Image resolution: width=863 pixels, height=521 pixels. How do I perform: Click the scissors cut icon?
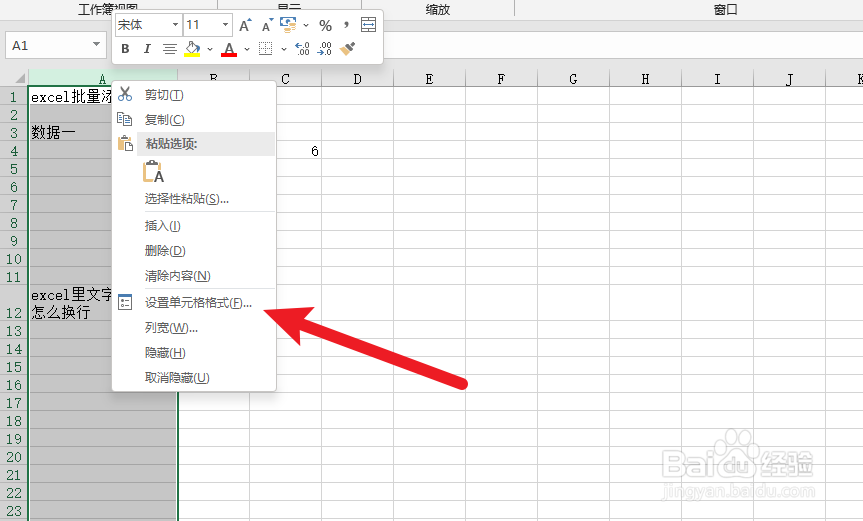click(x=125, y=94)
